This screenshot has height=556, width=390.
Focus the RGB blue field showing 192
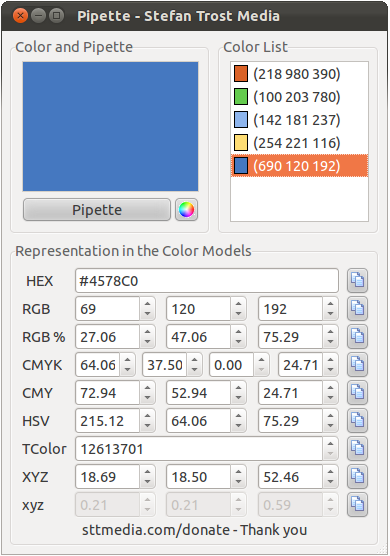(290, 308)
